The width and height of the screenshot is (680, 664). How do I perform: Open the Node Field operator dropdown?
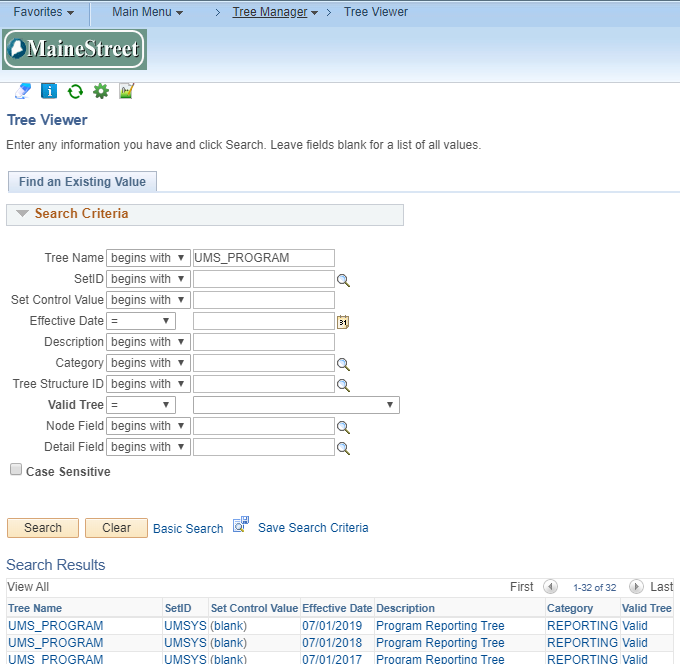[148, 426]
